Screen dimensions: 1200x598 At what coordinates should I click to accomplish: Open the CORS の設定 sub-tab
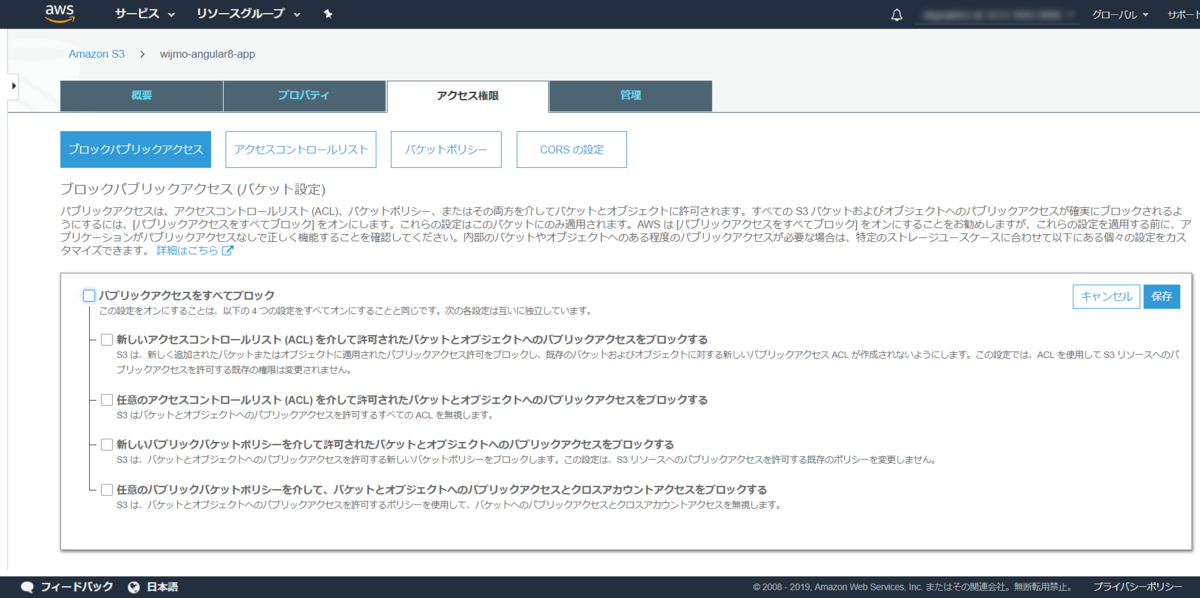571,149
